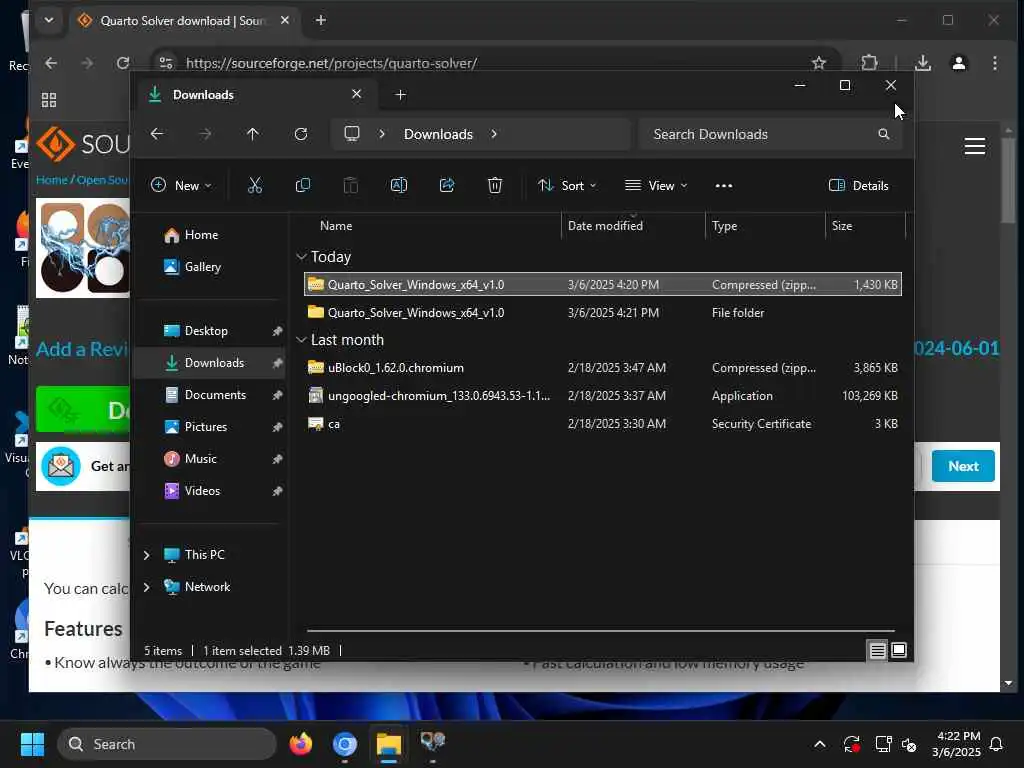Add a new File Explorer tab
Viewport: 1024px width, 768px height.
[x=401, y=95]
